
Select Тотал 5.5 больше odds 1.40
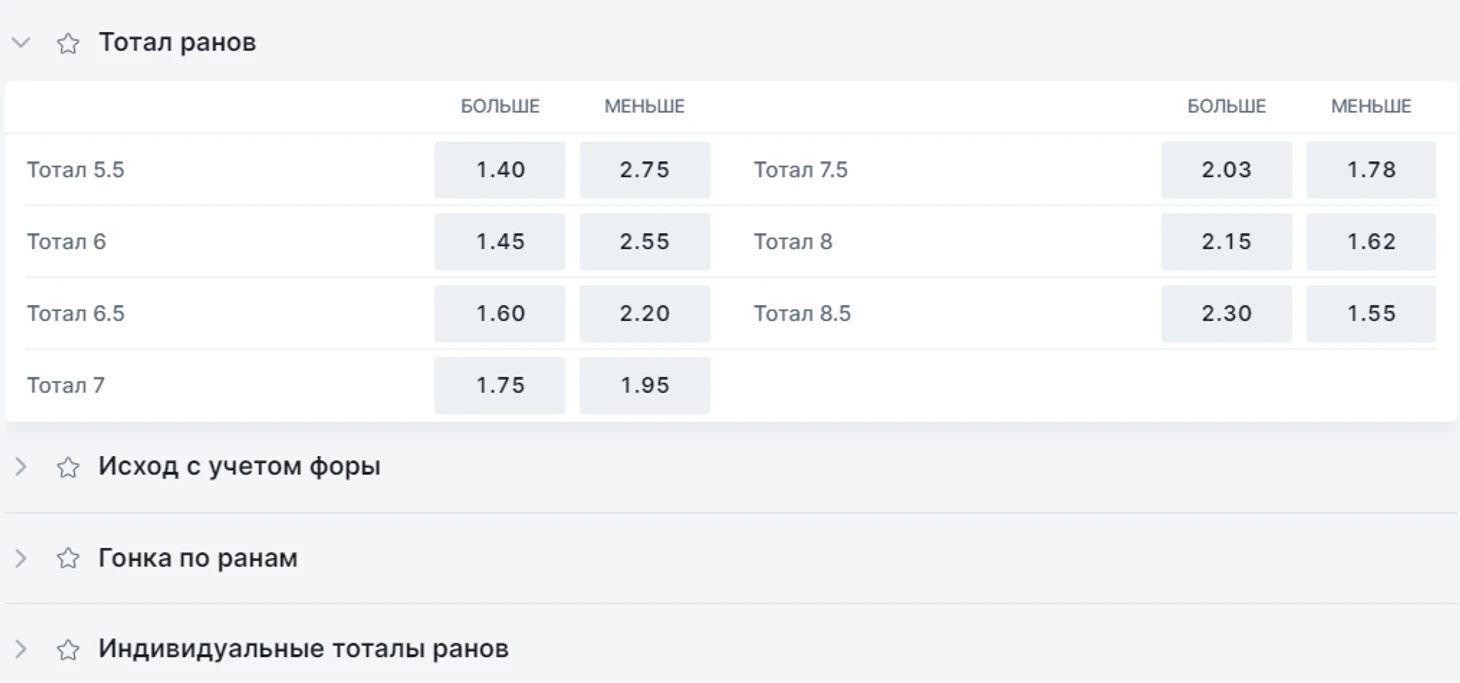(499, 170)
